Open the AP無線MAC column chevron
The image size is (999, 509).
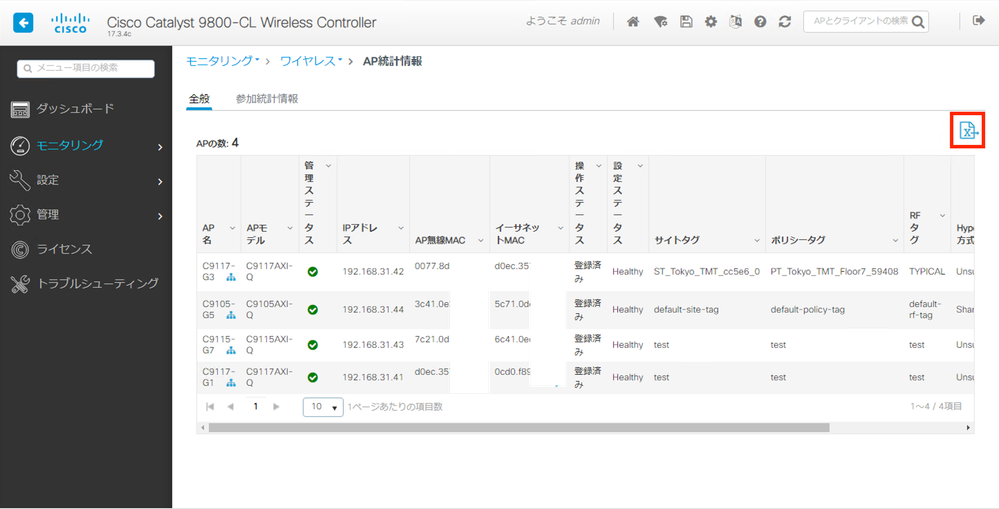tap(480, 240)
